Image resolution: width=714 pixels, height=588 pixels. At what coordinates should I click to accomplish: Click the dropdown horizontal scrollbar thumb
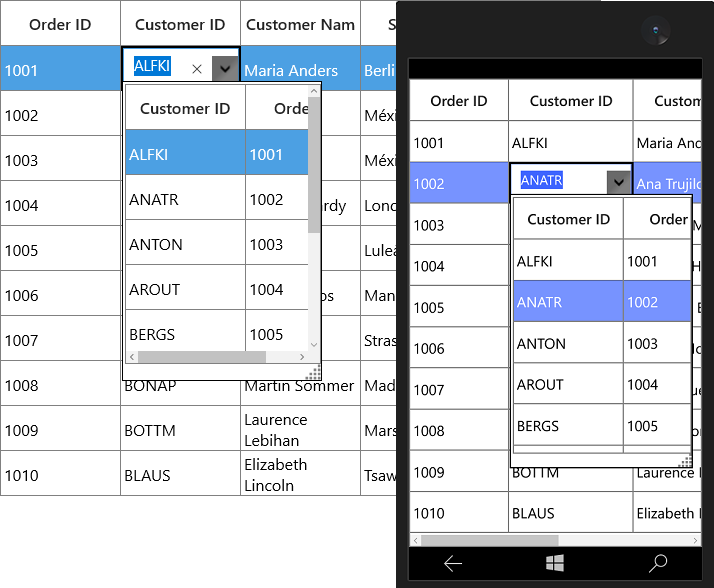click(x=202, y=357)
